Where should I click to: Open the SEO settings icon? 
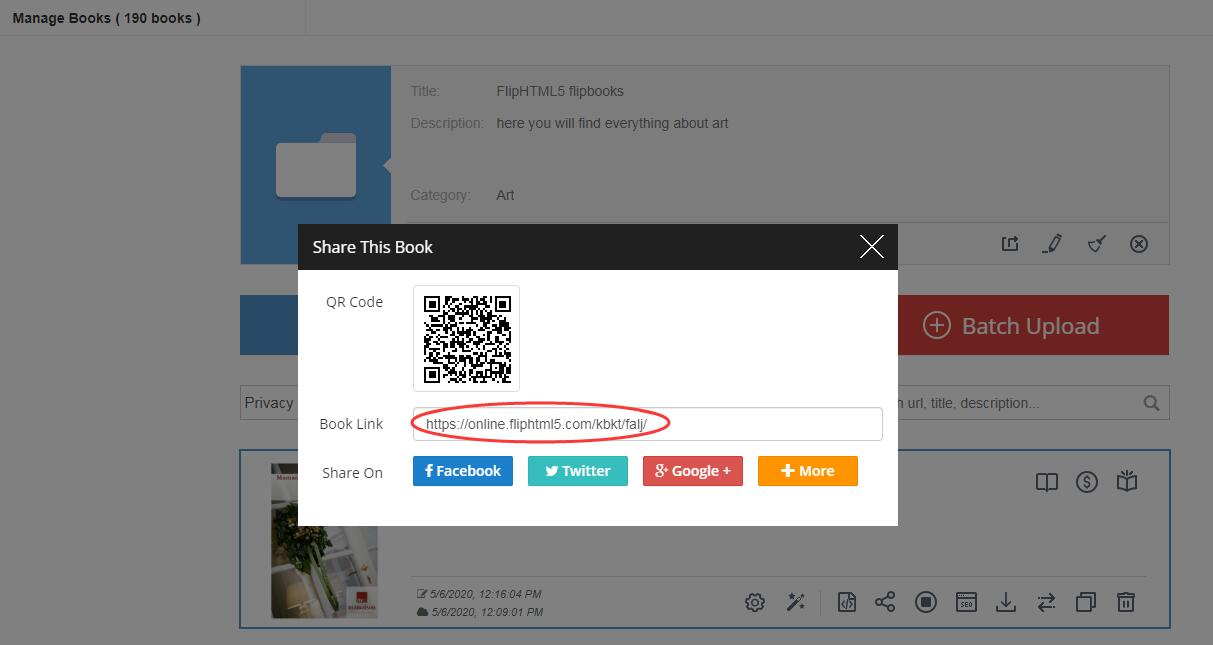pyautogui.click(x=966, y=601)
